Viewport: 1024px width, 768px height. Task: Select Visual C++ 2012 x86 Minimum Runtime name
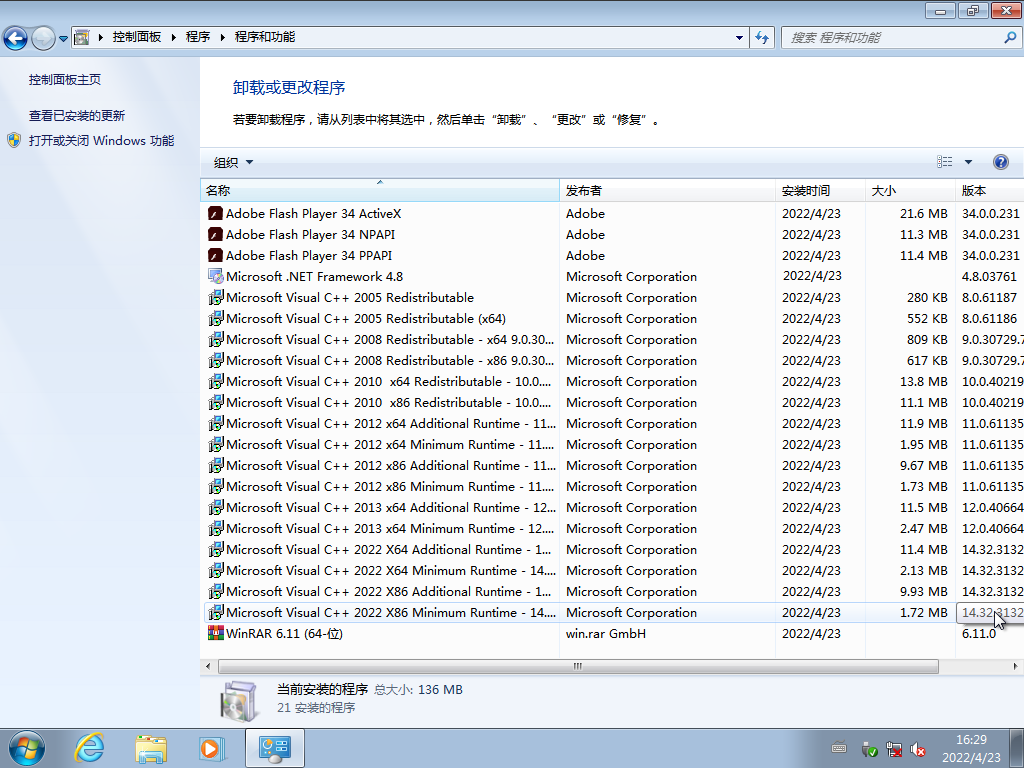tap(390, 487)
